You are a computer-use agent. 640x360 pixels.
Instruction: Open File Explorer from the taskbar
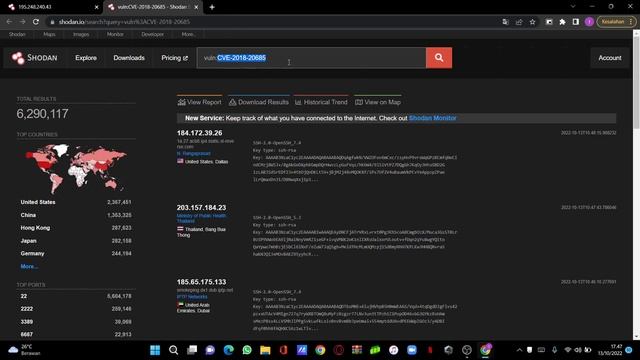[x=265, y=350]
